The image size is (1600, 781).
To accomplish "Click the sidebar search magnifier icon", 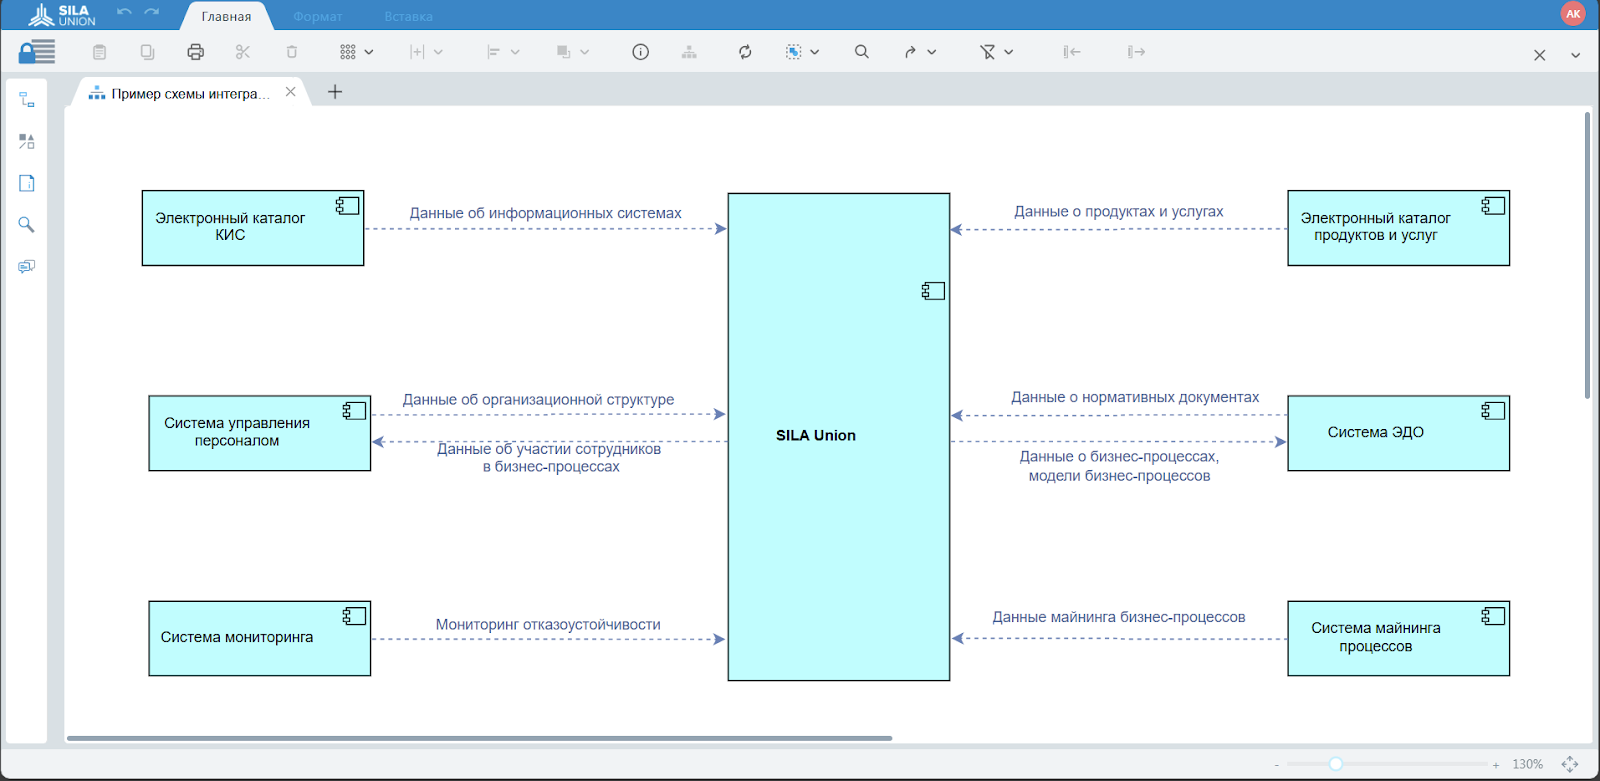I will (27, 225).
